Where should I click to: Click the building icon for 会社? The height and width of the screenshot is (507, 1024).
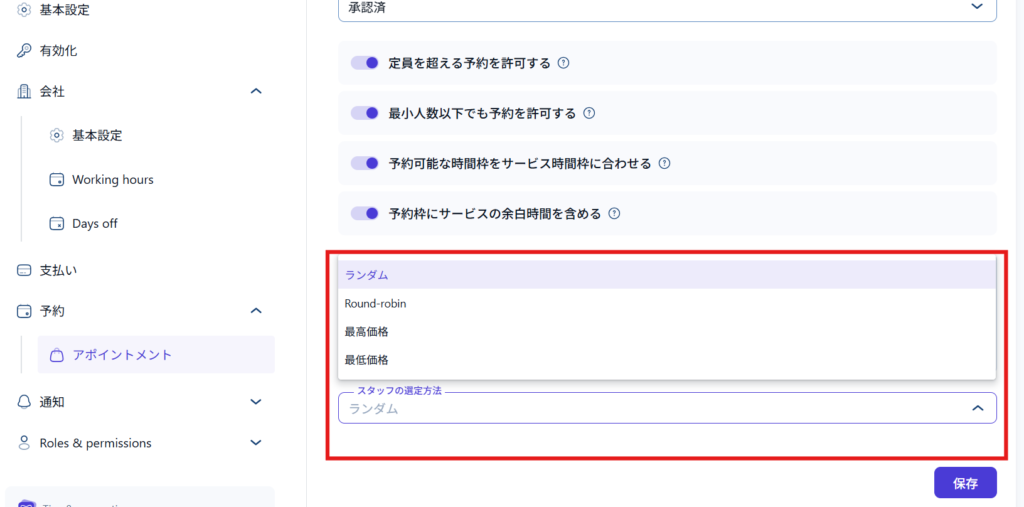[x=24, y=91]
